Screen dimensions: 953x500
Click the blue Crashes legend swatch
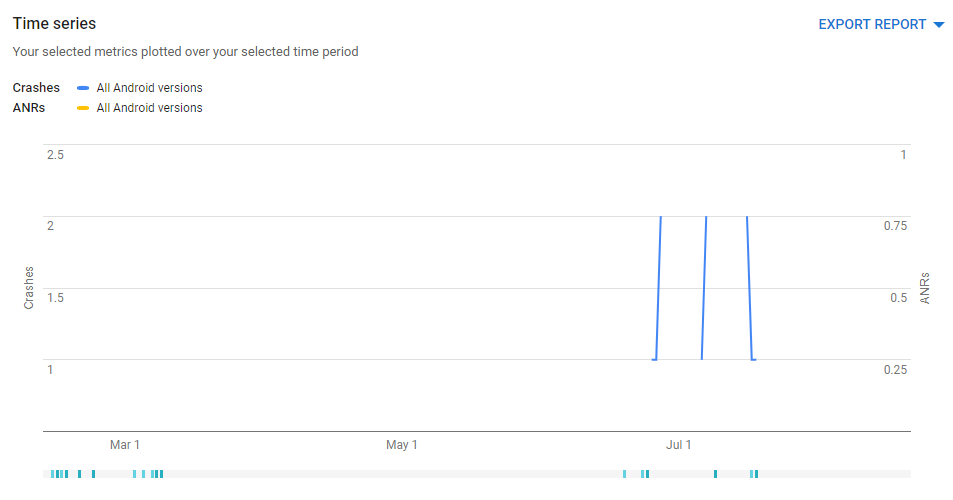(83, 88)
